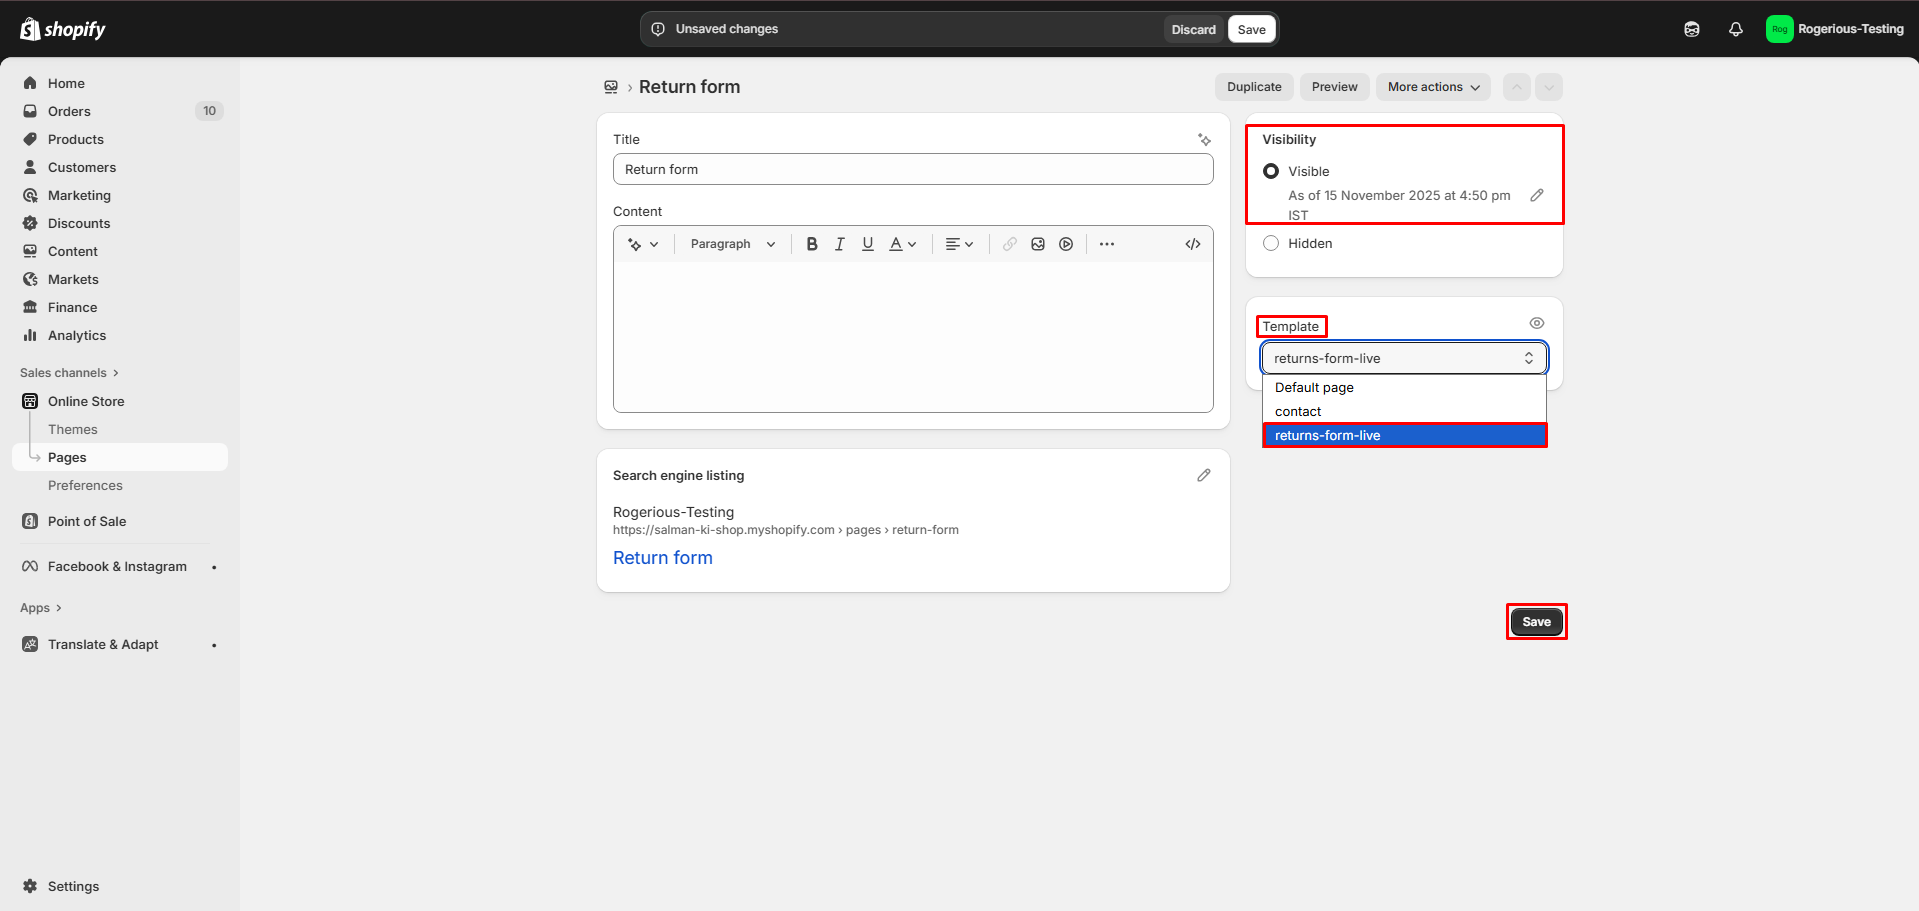Choose Default page template option
This screenshot has height=911, width=1919.
[1314, 387]
